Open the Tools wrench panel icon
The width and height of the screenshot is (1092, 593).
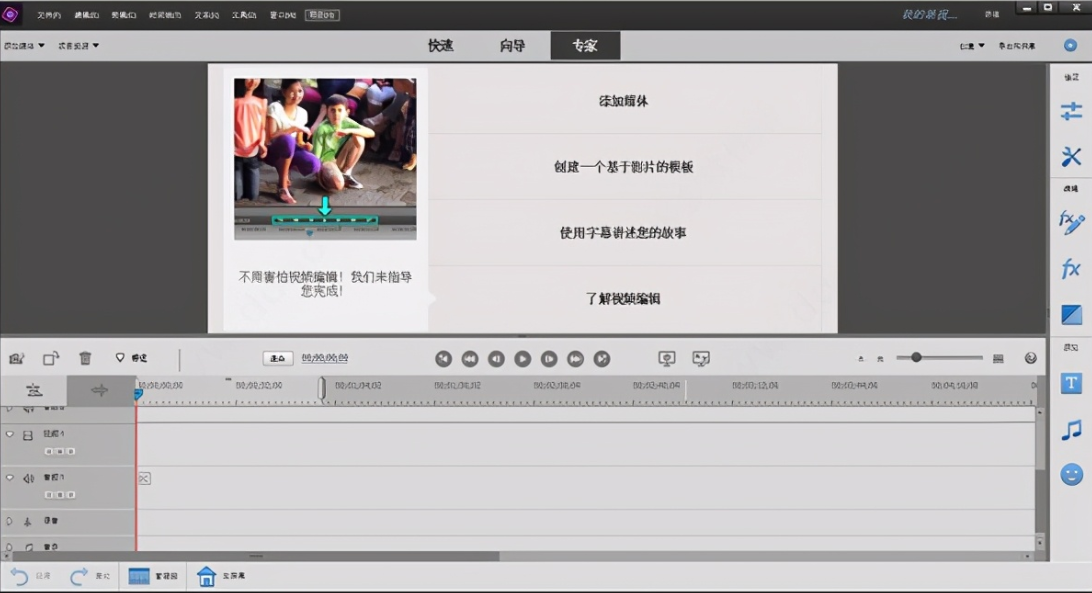[1071, 157]
